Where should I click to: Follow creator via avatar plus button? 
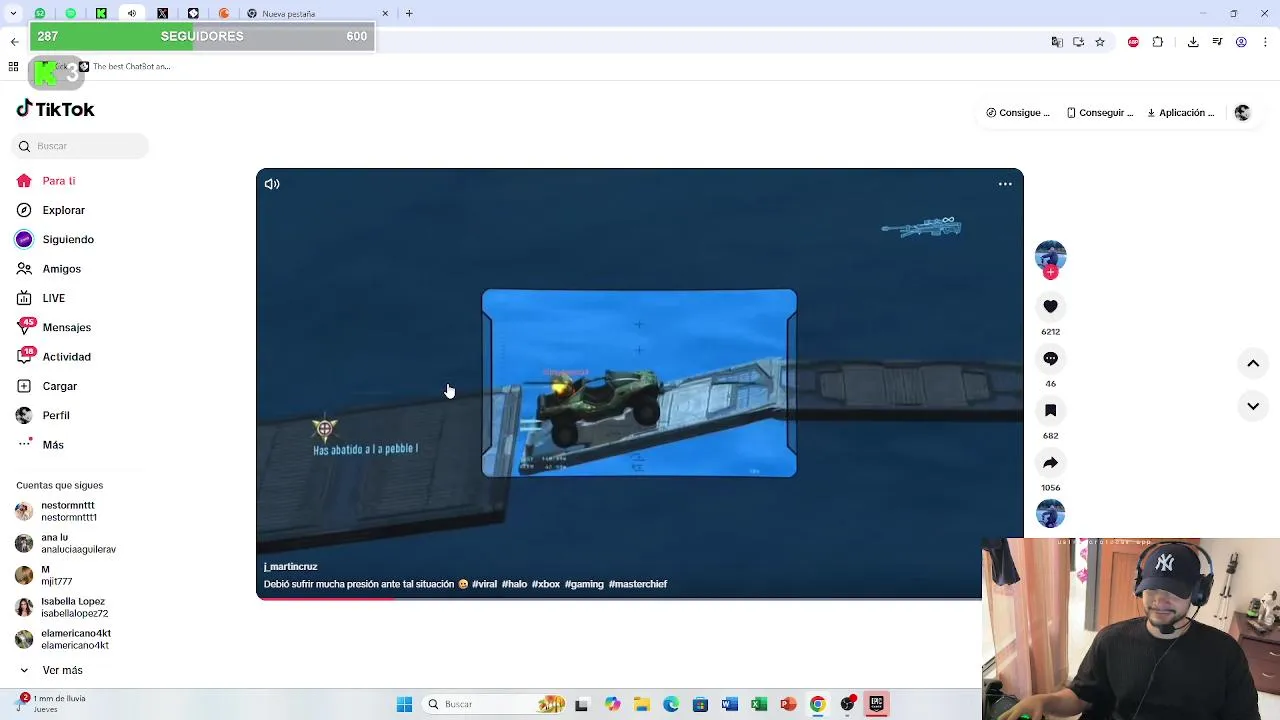(1050, 272)
